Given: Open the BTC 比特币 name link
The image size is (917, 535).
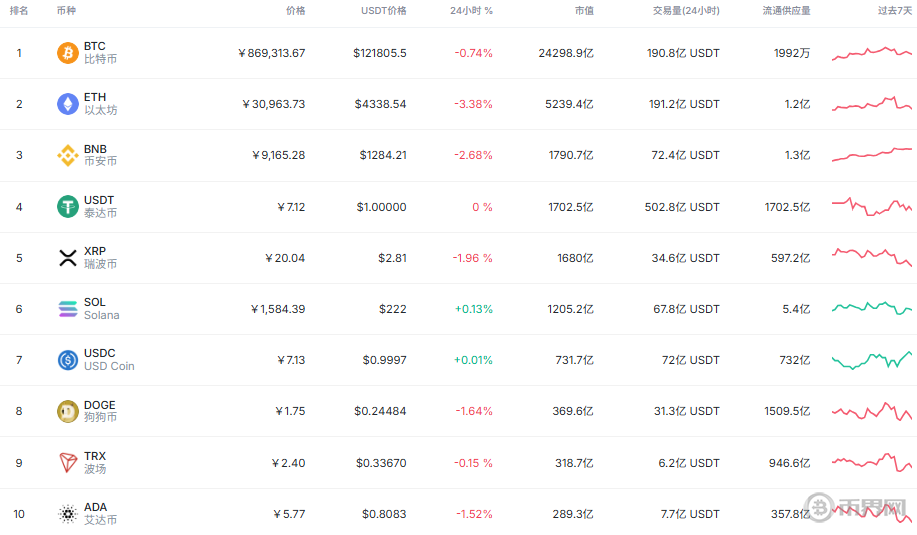Looking at the screenshot, I should pos(100,53).
